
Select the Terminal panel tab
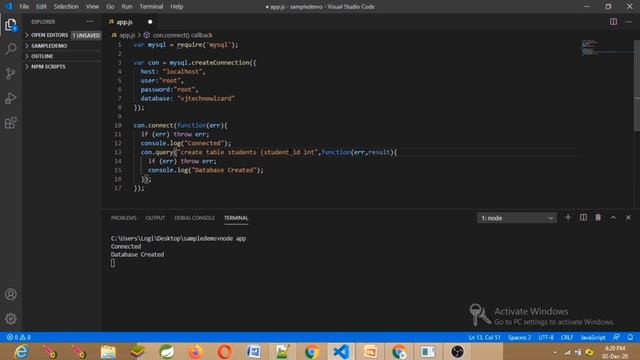tap(236, 218)
